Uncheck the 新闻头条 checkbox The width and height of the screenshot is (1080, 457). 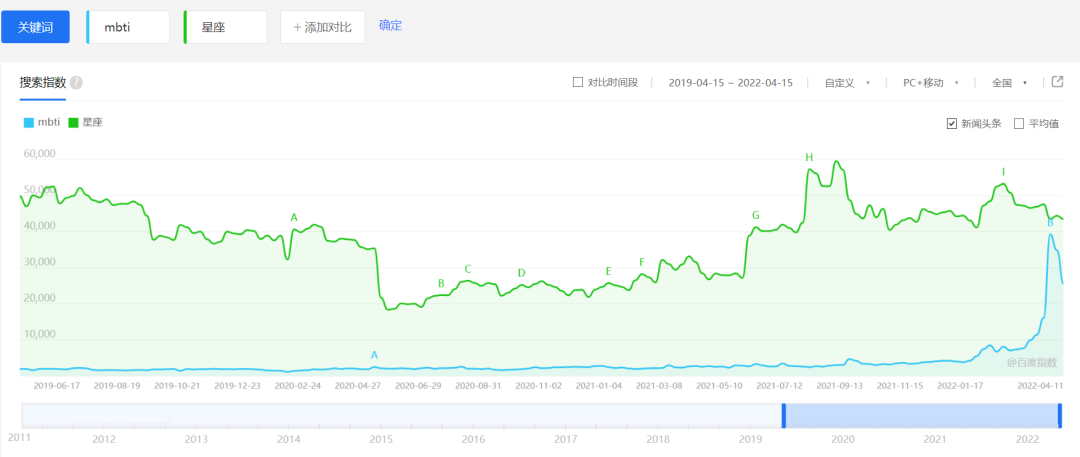click(x=952, y=124)
